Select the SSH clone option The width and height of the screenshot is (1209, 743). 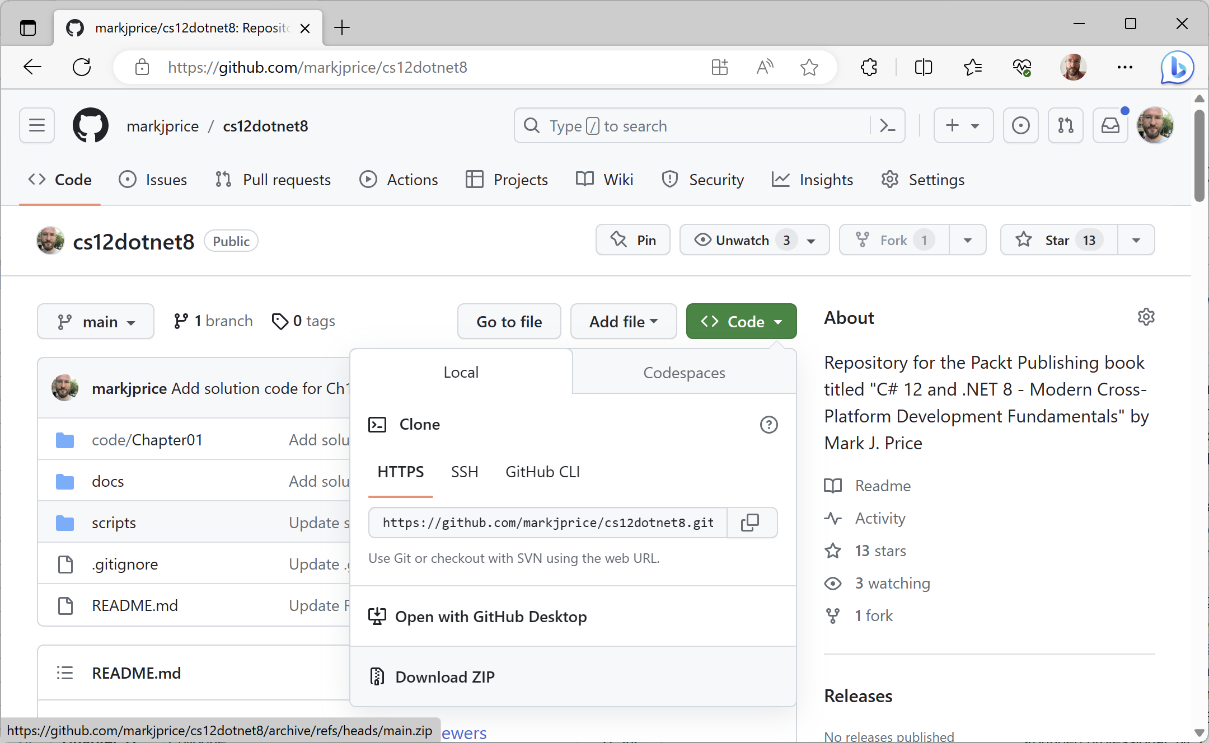[x=464, y=472]
